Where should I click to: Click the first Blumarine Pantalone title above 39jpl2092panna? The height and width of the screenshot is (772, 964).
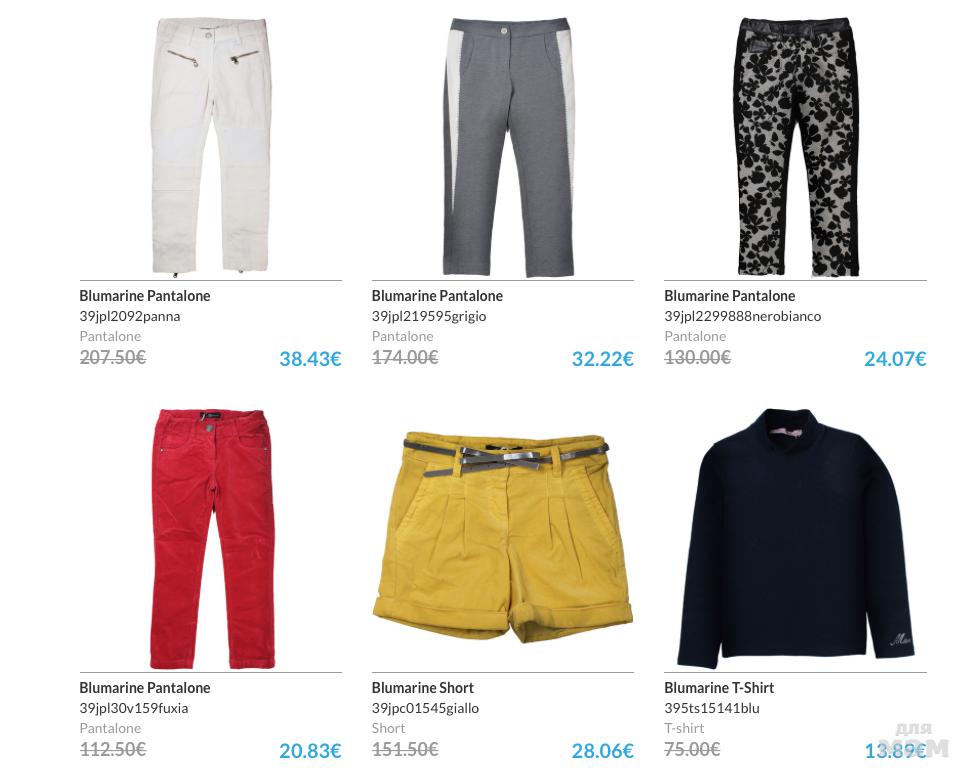[x=144, y=296]
